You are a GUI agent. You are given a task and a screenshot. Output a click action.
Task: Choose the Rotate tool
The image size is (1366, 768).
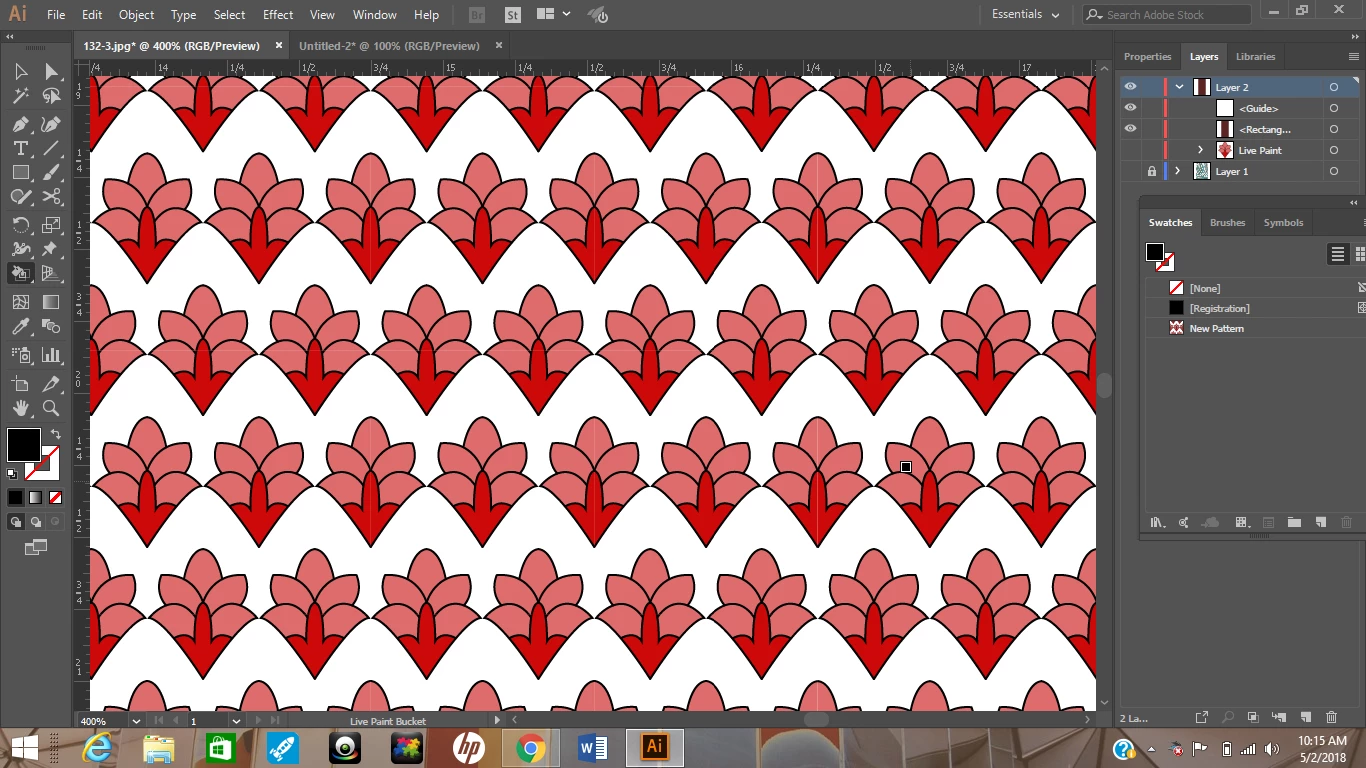[x=20, y=225]
